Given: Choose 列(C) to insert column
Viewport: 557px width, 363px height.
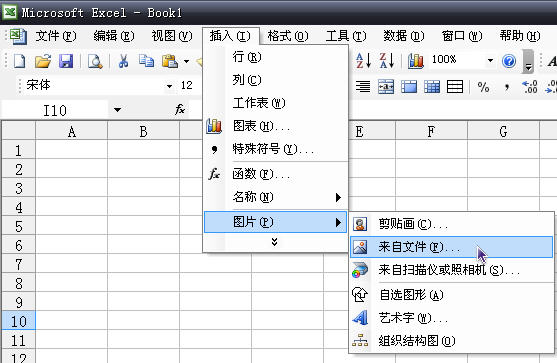Looking at the screenshot, I should click(x=275, y=80).
